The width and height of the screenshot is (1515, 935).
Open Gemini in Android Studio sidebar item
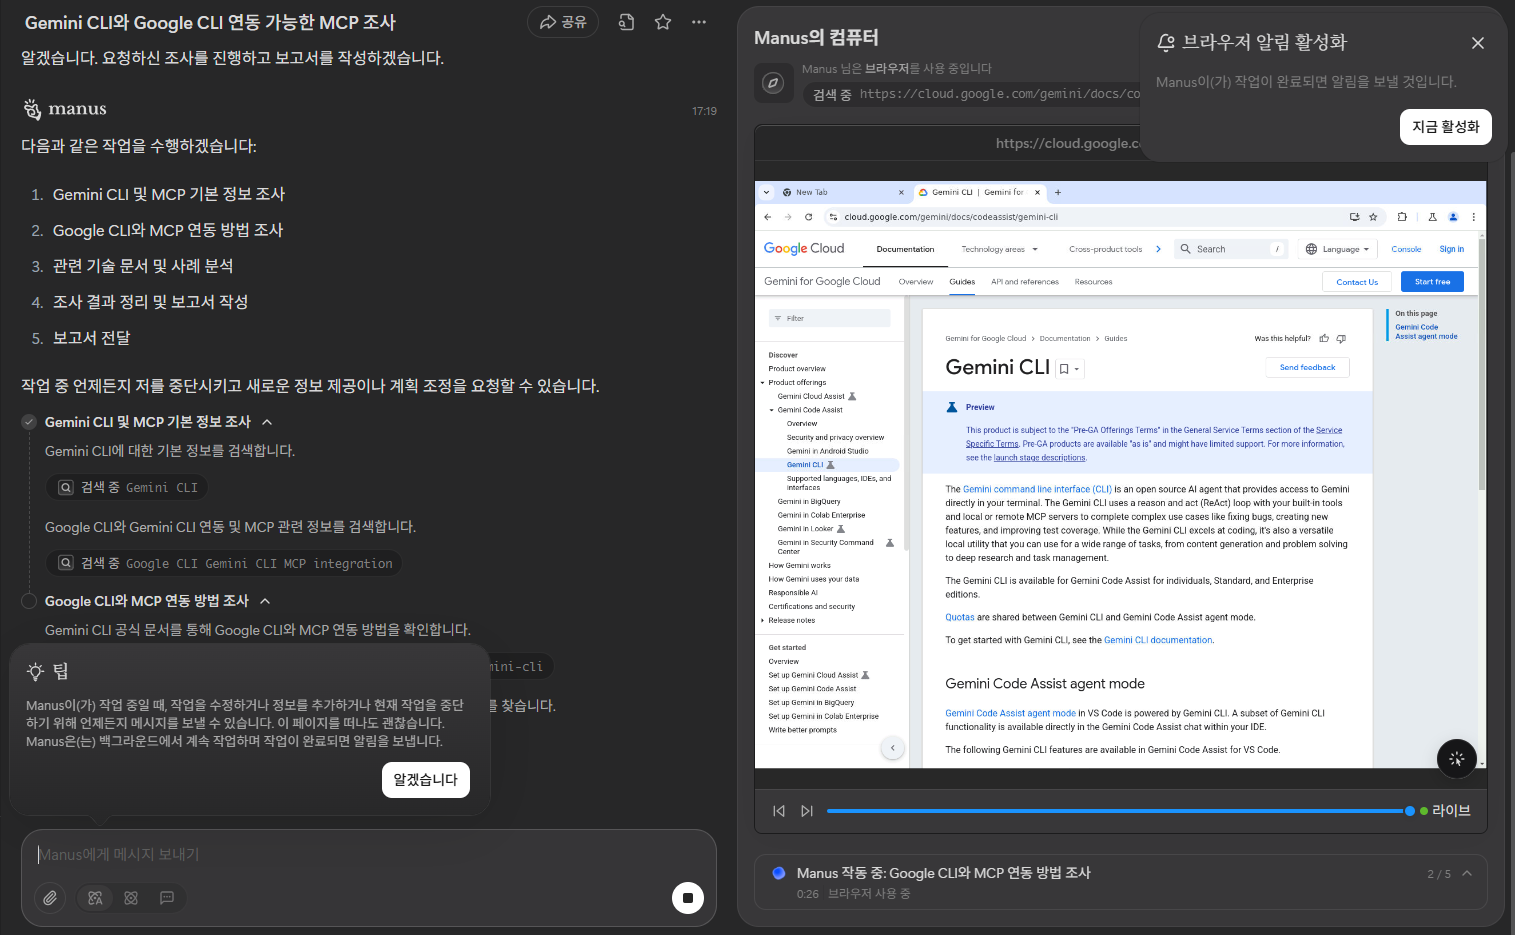827,451
